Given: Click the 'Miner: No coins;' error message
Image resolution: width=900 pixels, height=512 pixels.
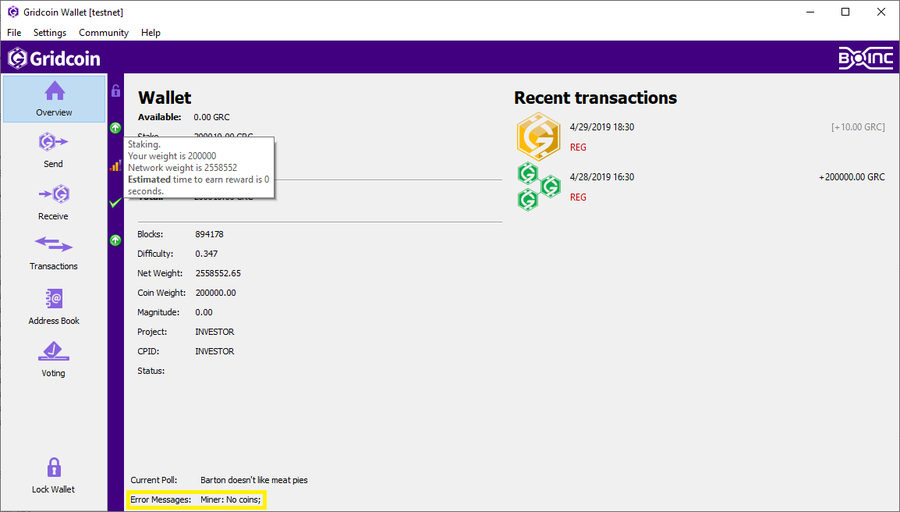Looking at the screenshot, I should (x=231, y=499).
